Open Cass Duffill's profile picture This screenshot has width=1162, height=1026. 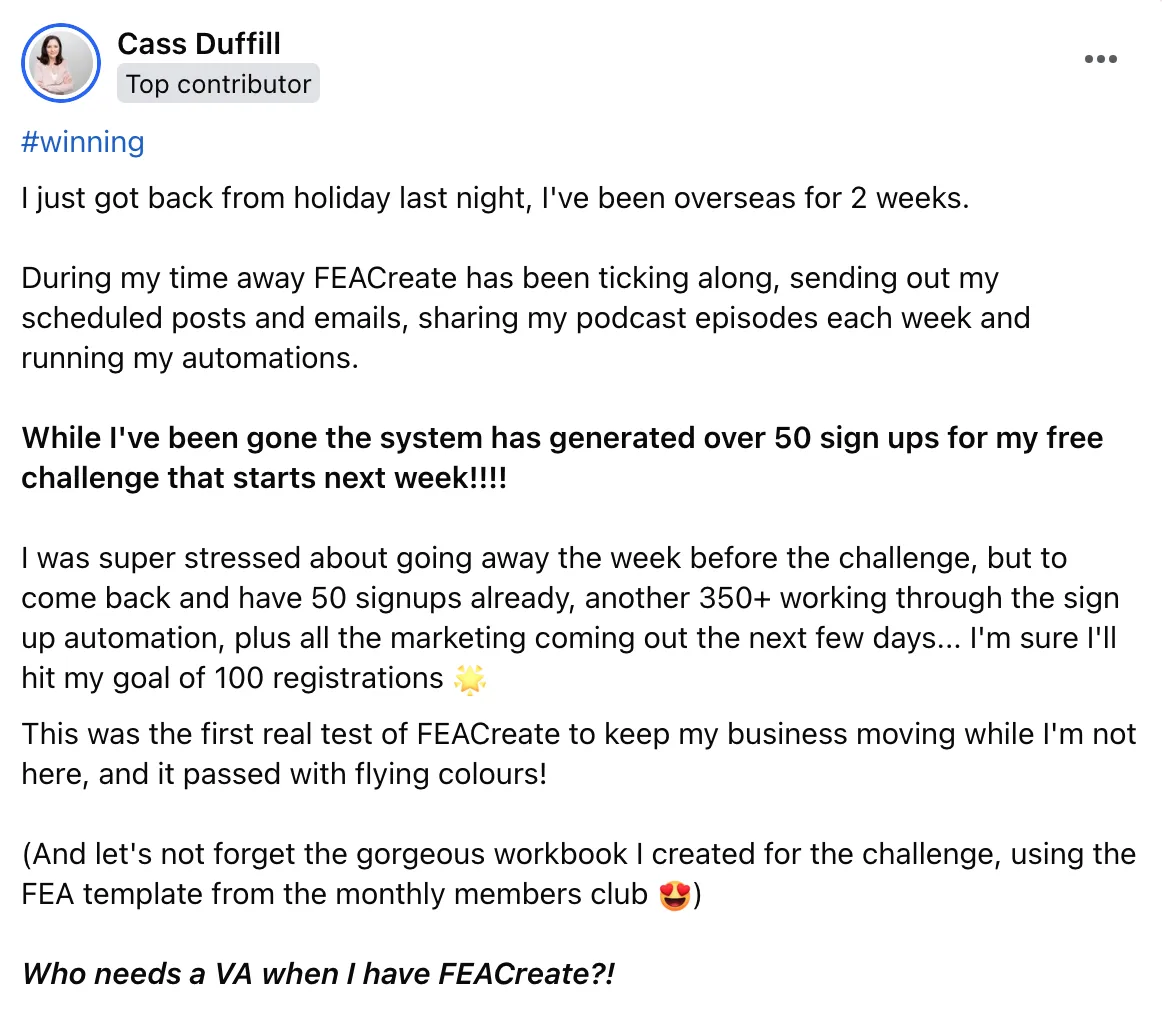61,63
